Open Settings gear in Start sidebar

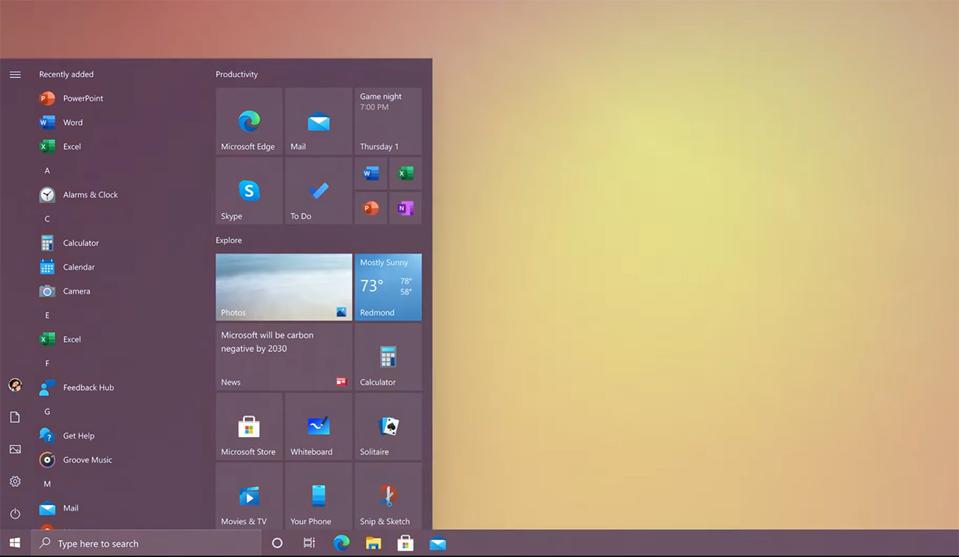click(x=15, y=481)
